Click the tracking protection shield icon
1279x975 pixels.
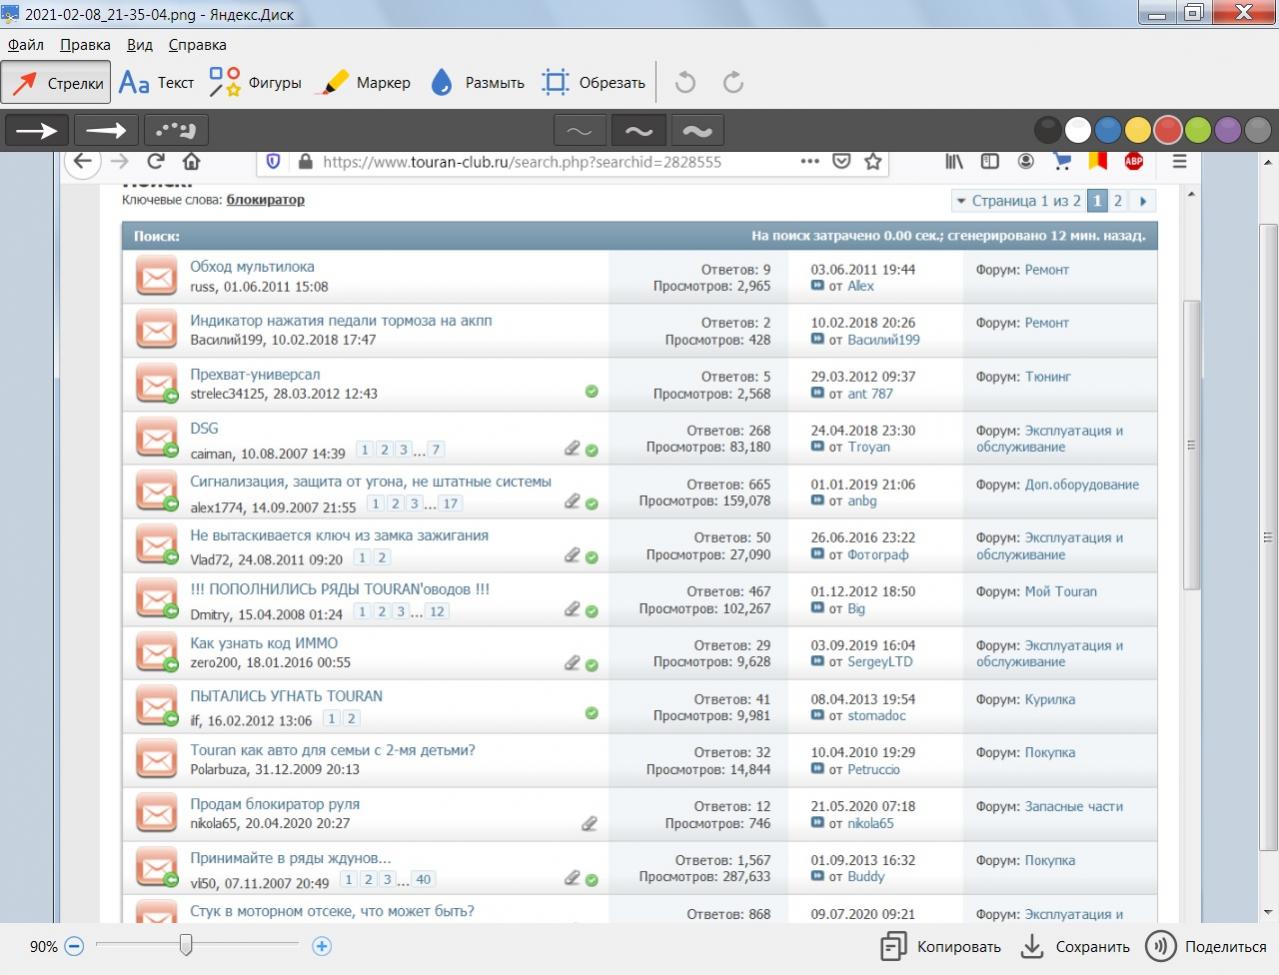point(273,162)
